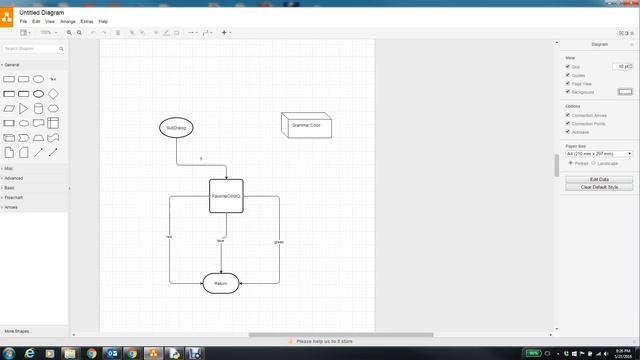The image size is (640, 360).
Task: Click the 'Please help us to 5 stars' link
Action: [x=324, y=341]
